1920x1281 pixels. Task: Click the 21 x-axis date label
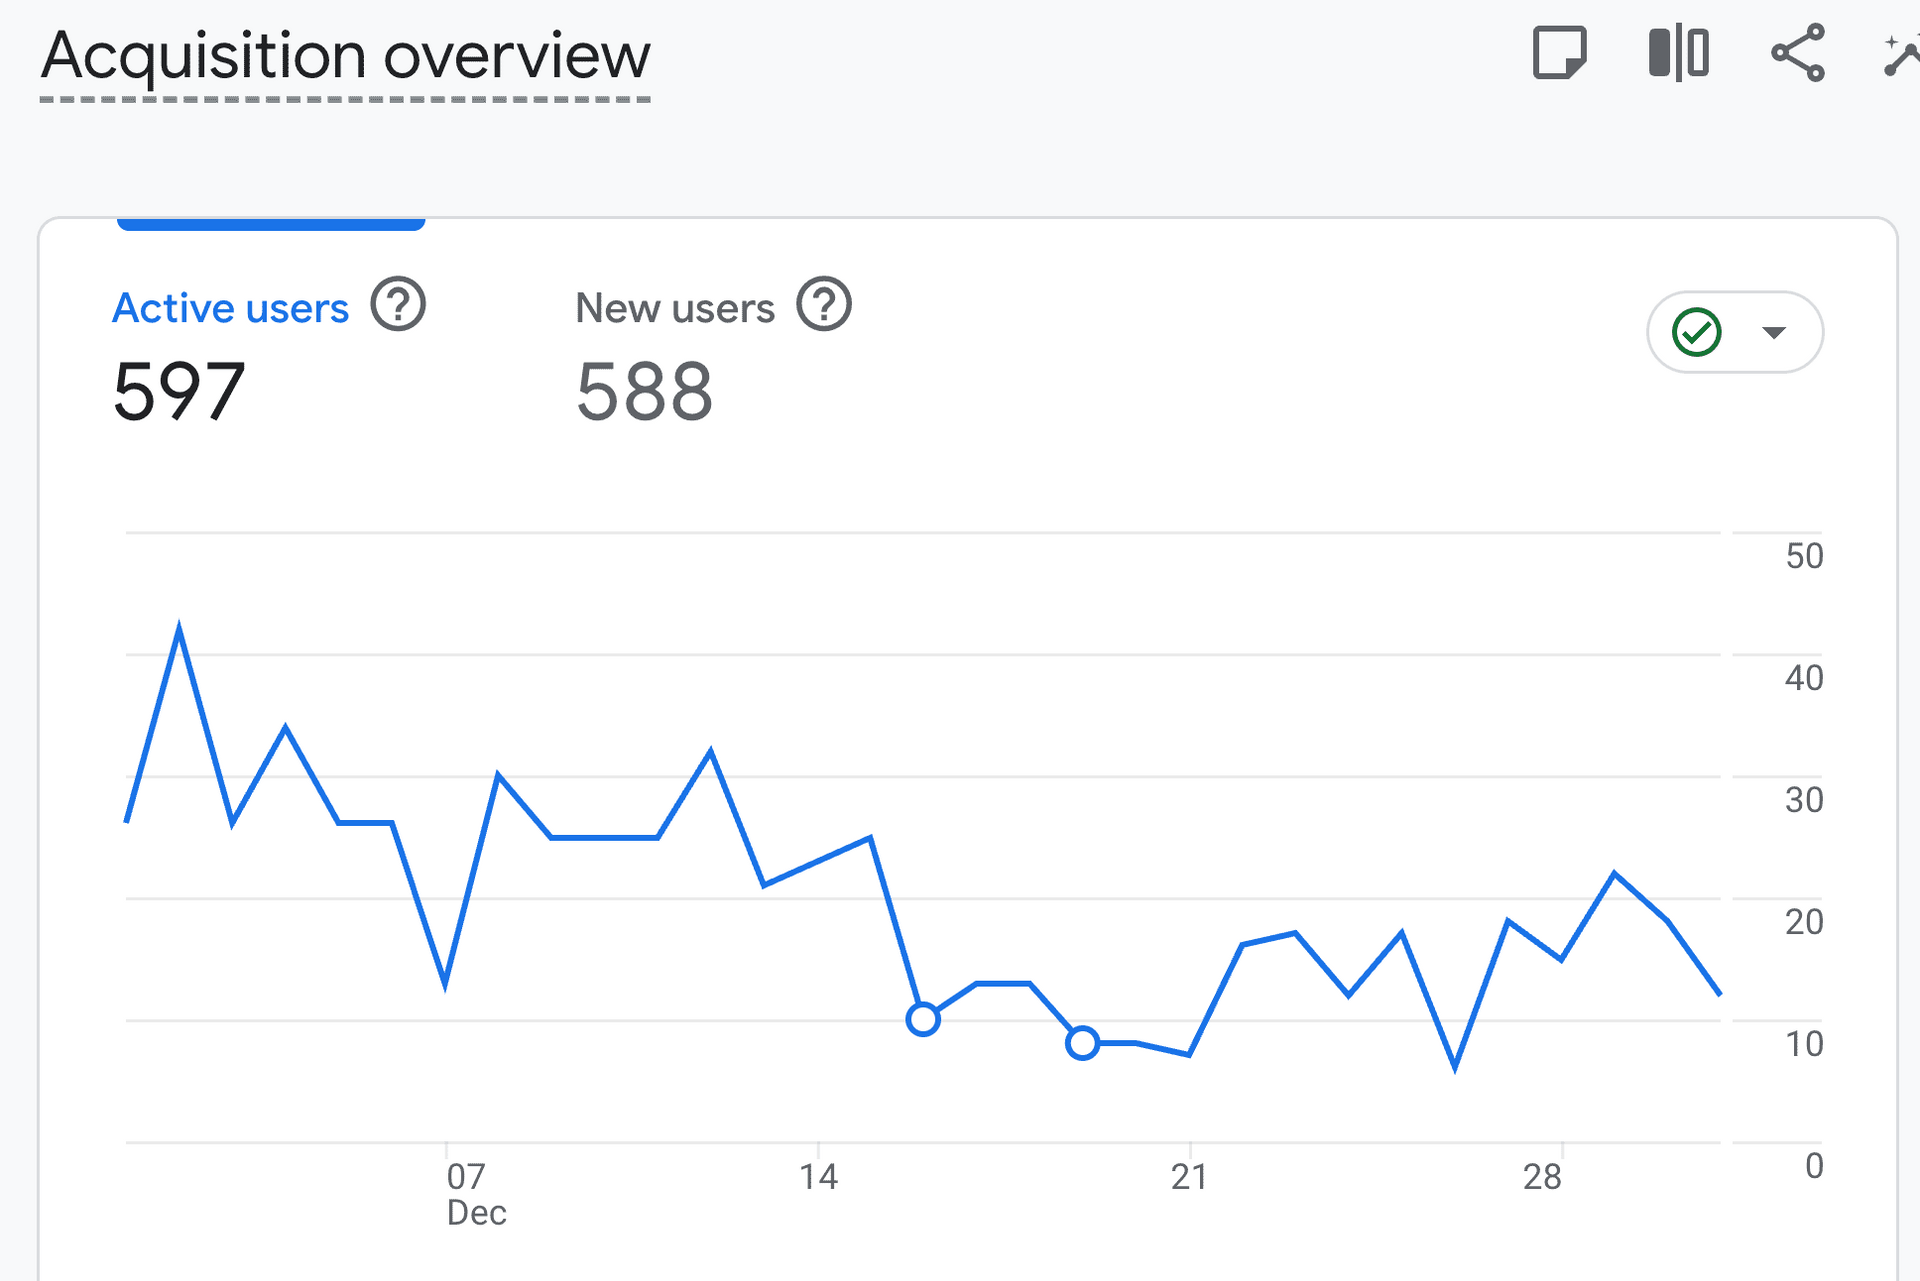pos(1189,1177)
